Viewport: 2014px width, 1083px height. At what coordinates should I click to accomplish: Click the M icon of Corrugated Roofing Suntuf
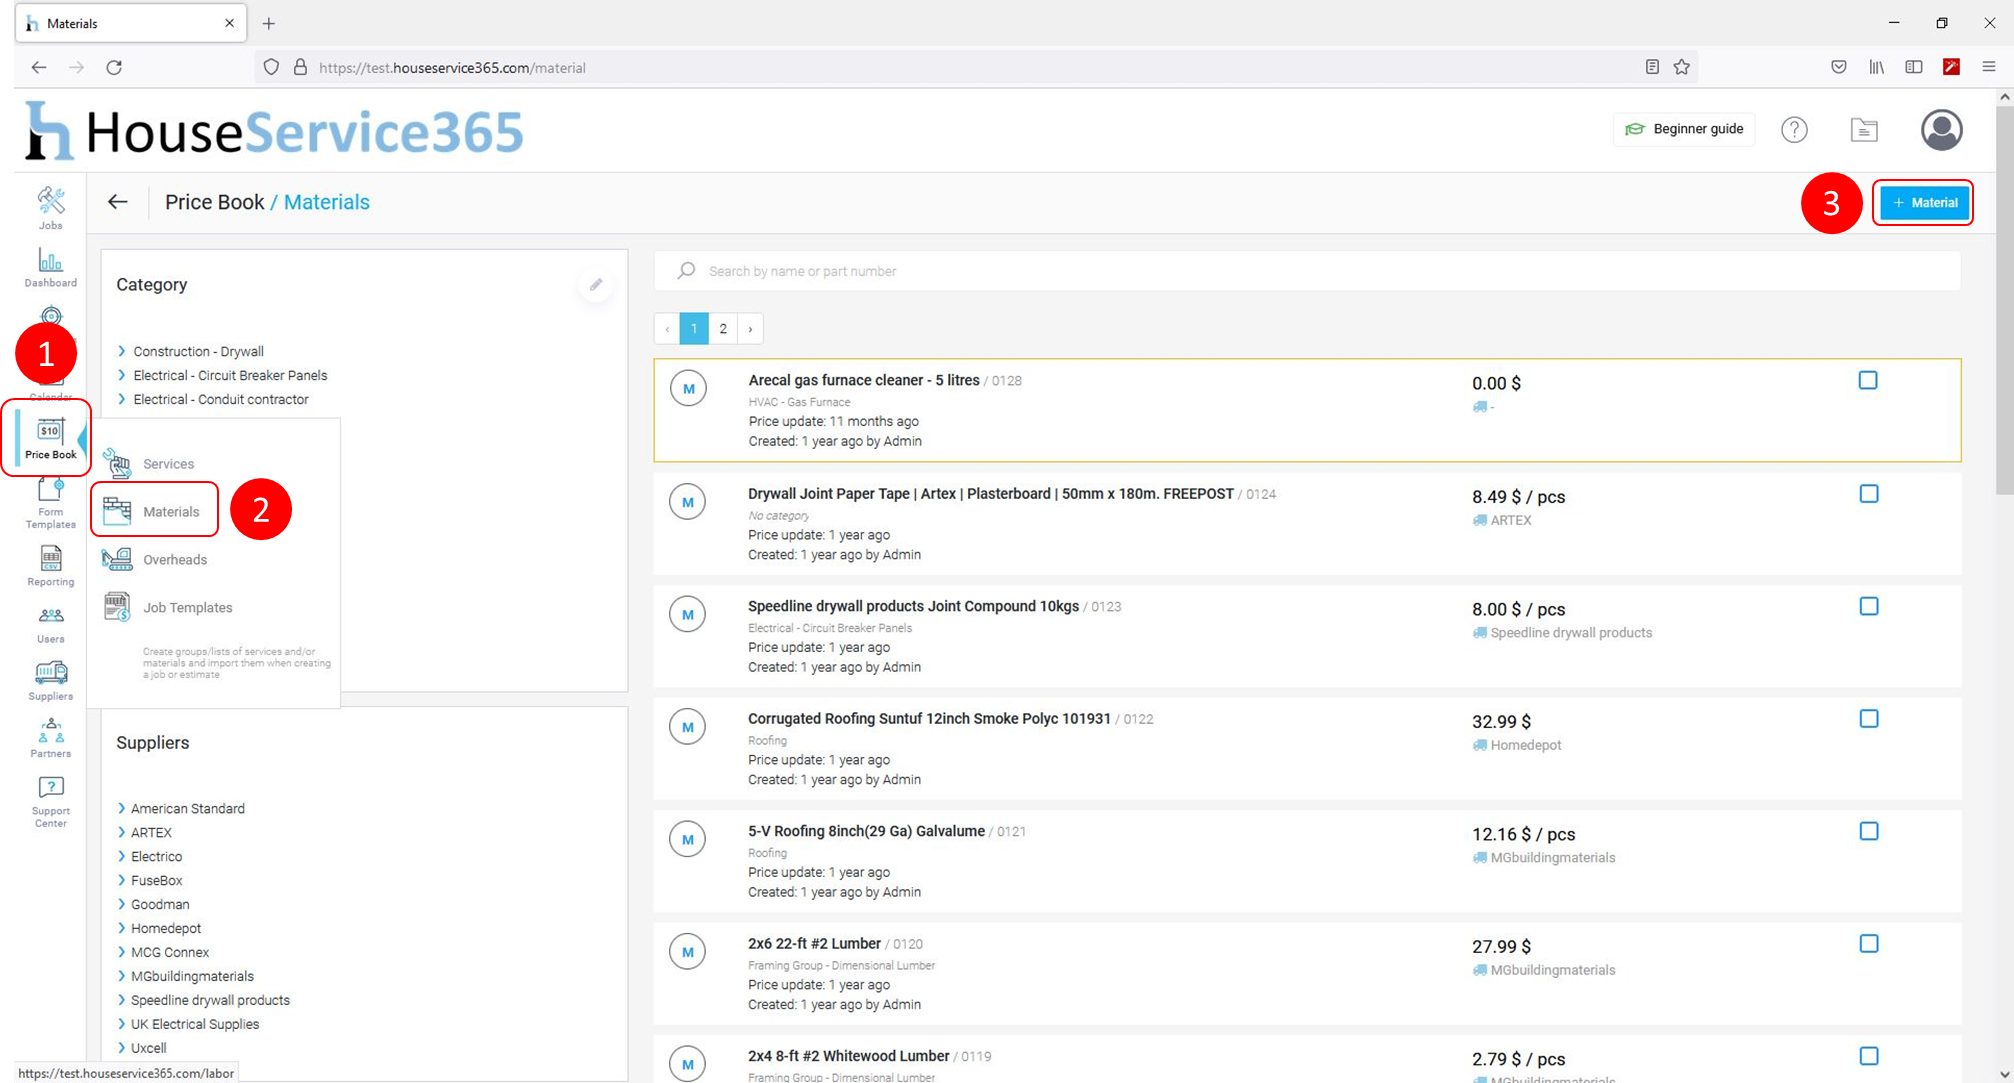coord(688,727)
